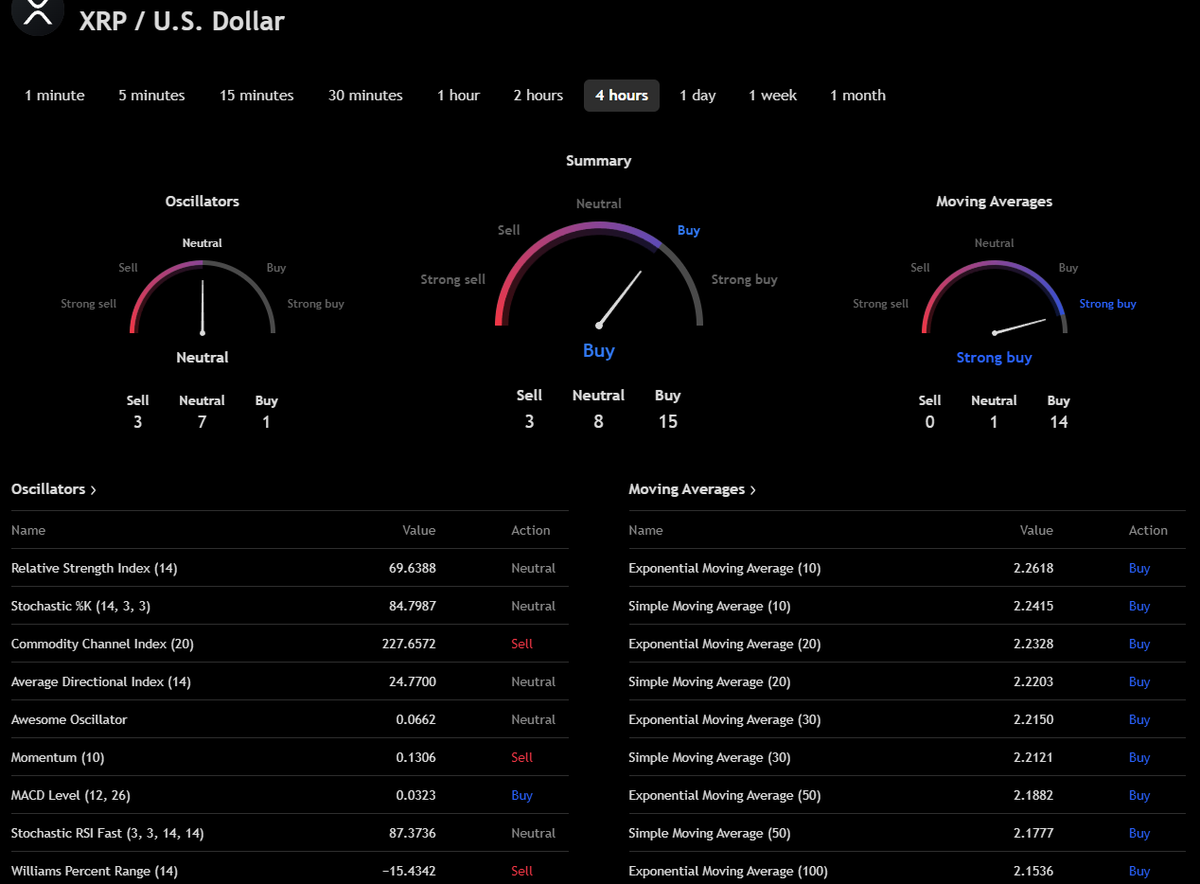
Task: Click Williams Percent Range (14) row name
Action: coord(94,871)
